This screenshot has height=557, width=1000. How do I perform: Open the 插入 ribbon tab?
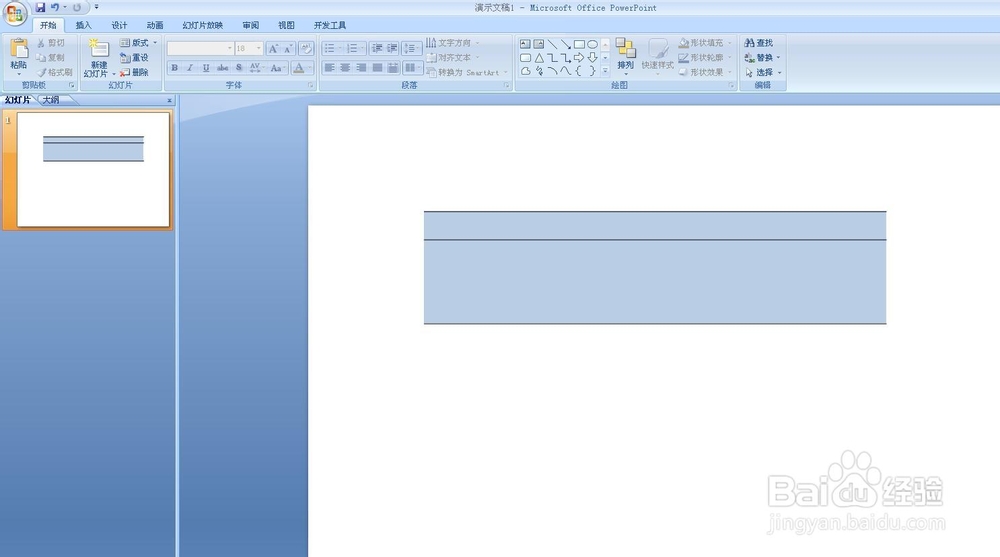tap(84, 26)
